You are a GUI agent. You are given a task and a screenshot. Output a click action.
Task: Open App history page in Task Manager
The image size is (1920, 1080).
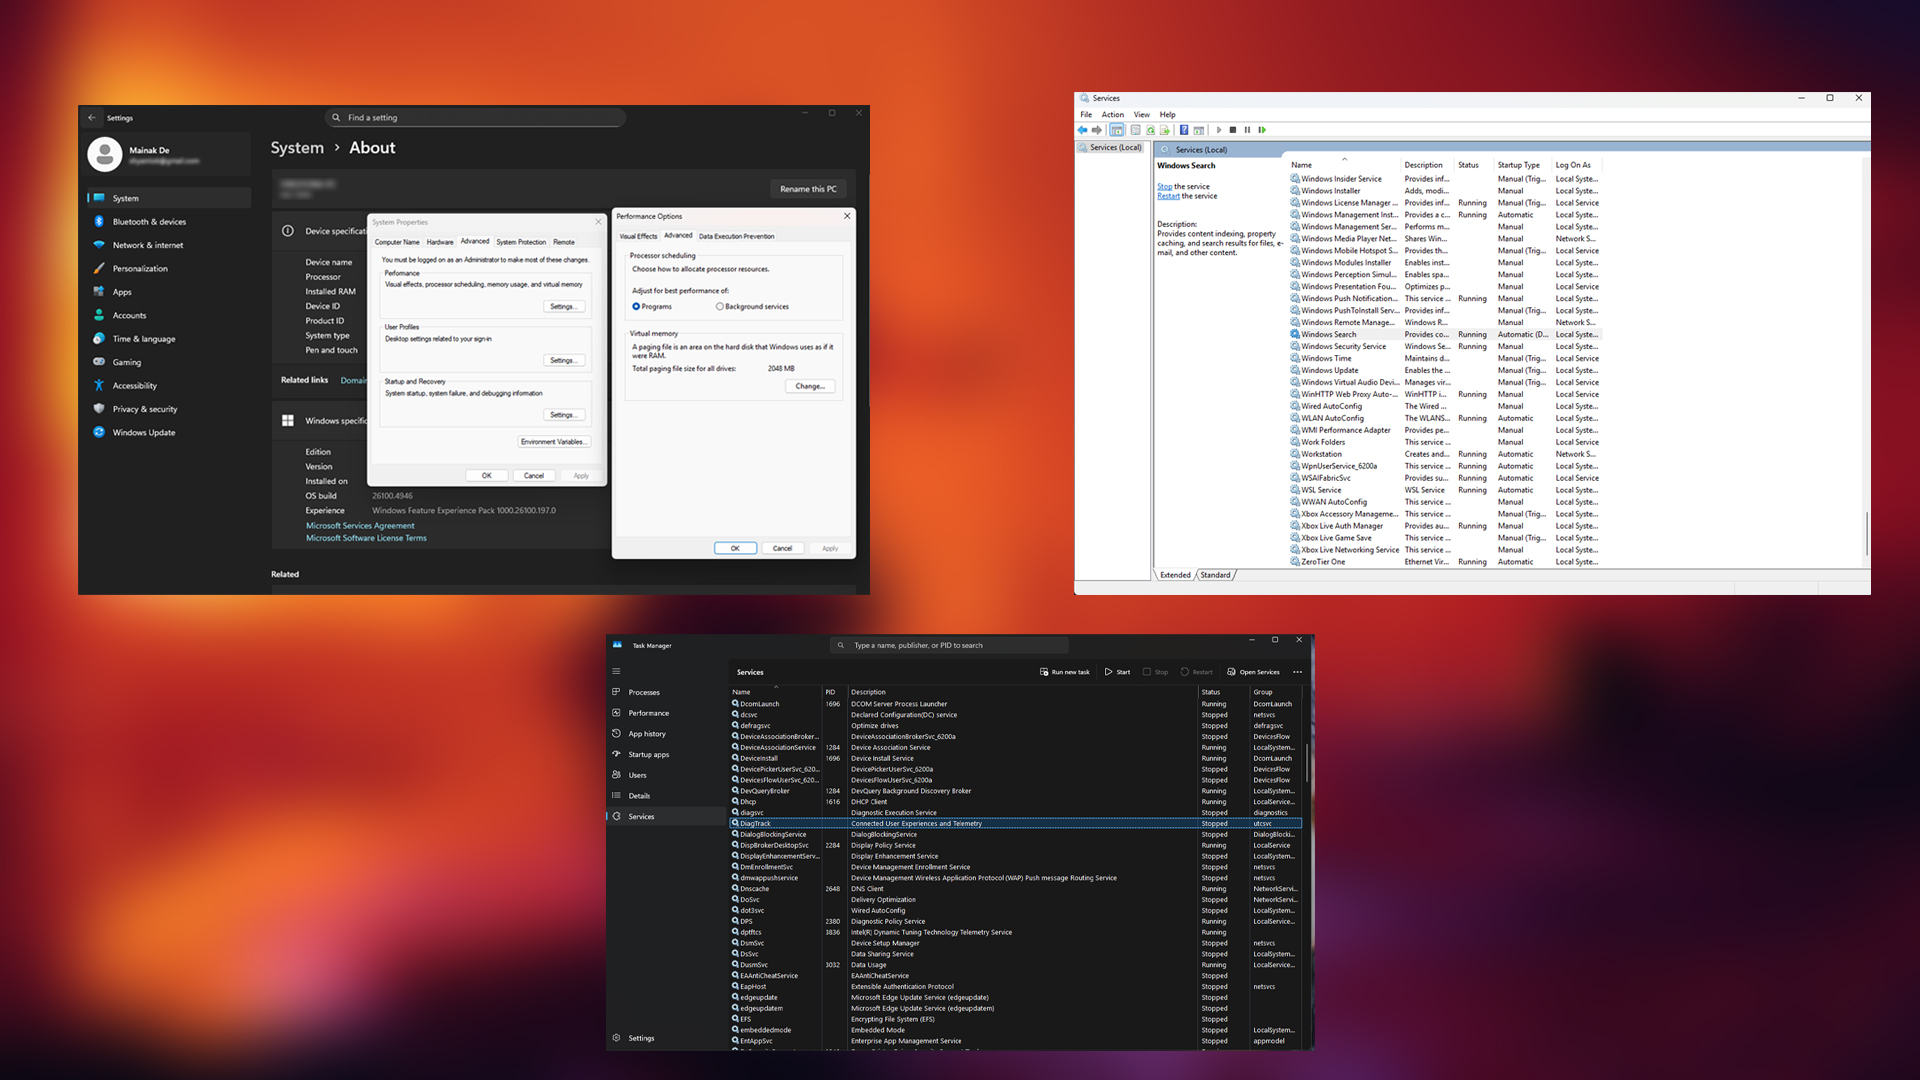[666, 734]
